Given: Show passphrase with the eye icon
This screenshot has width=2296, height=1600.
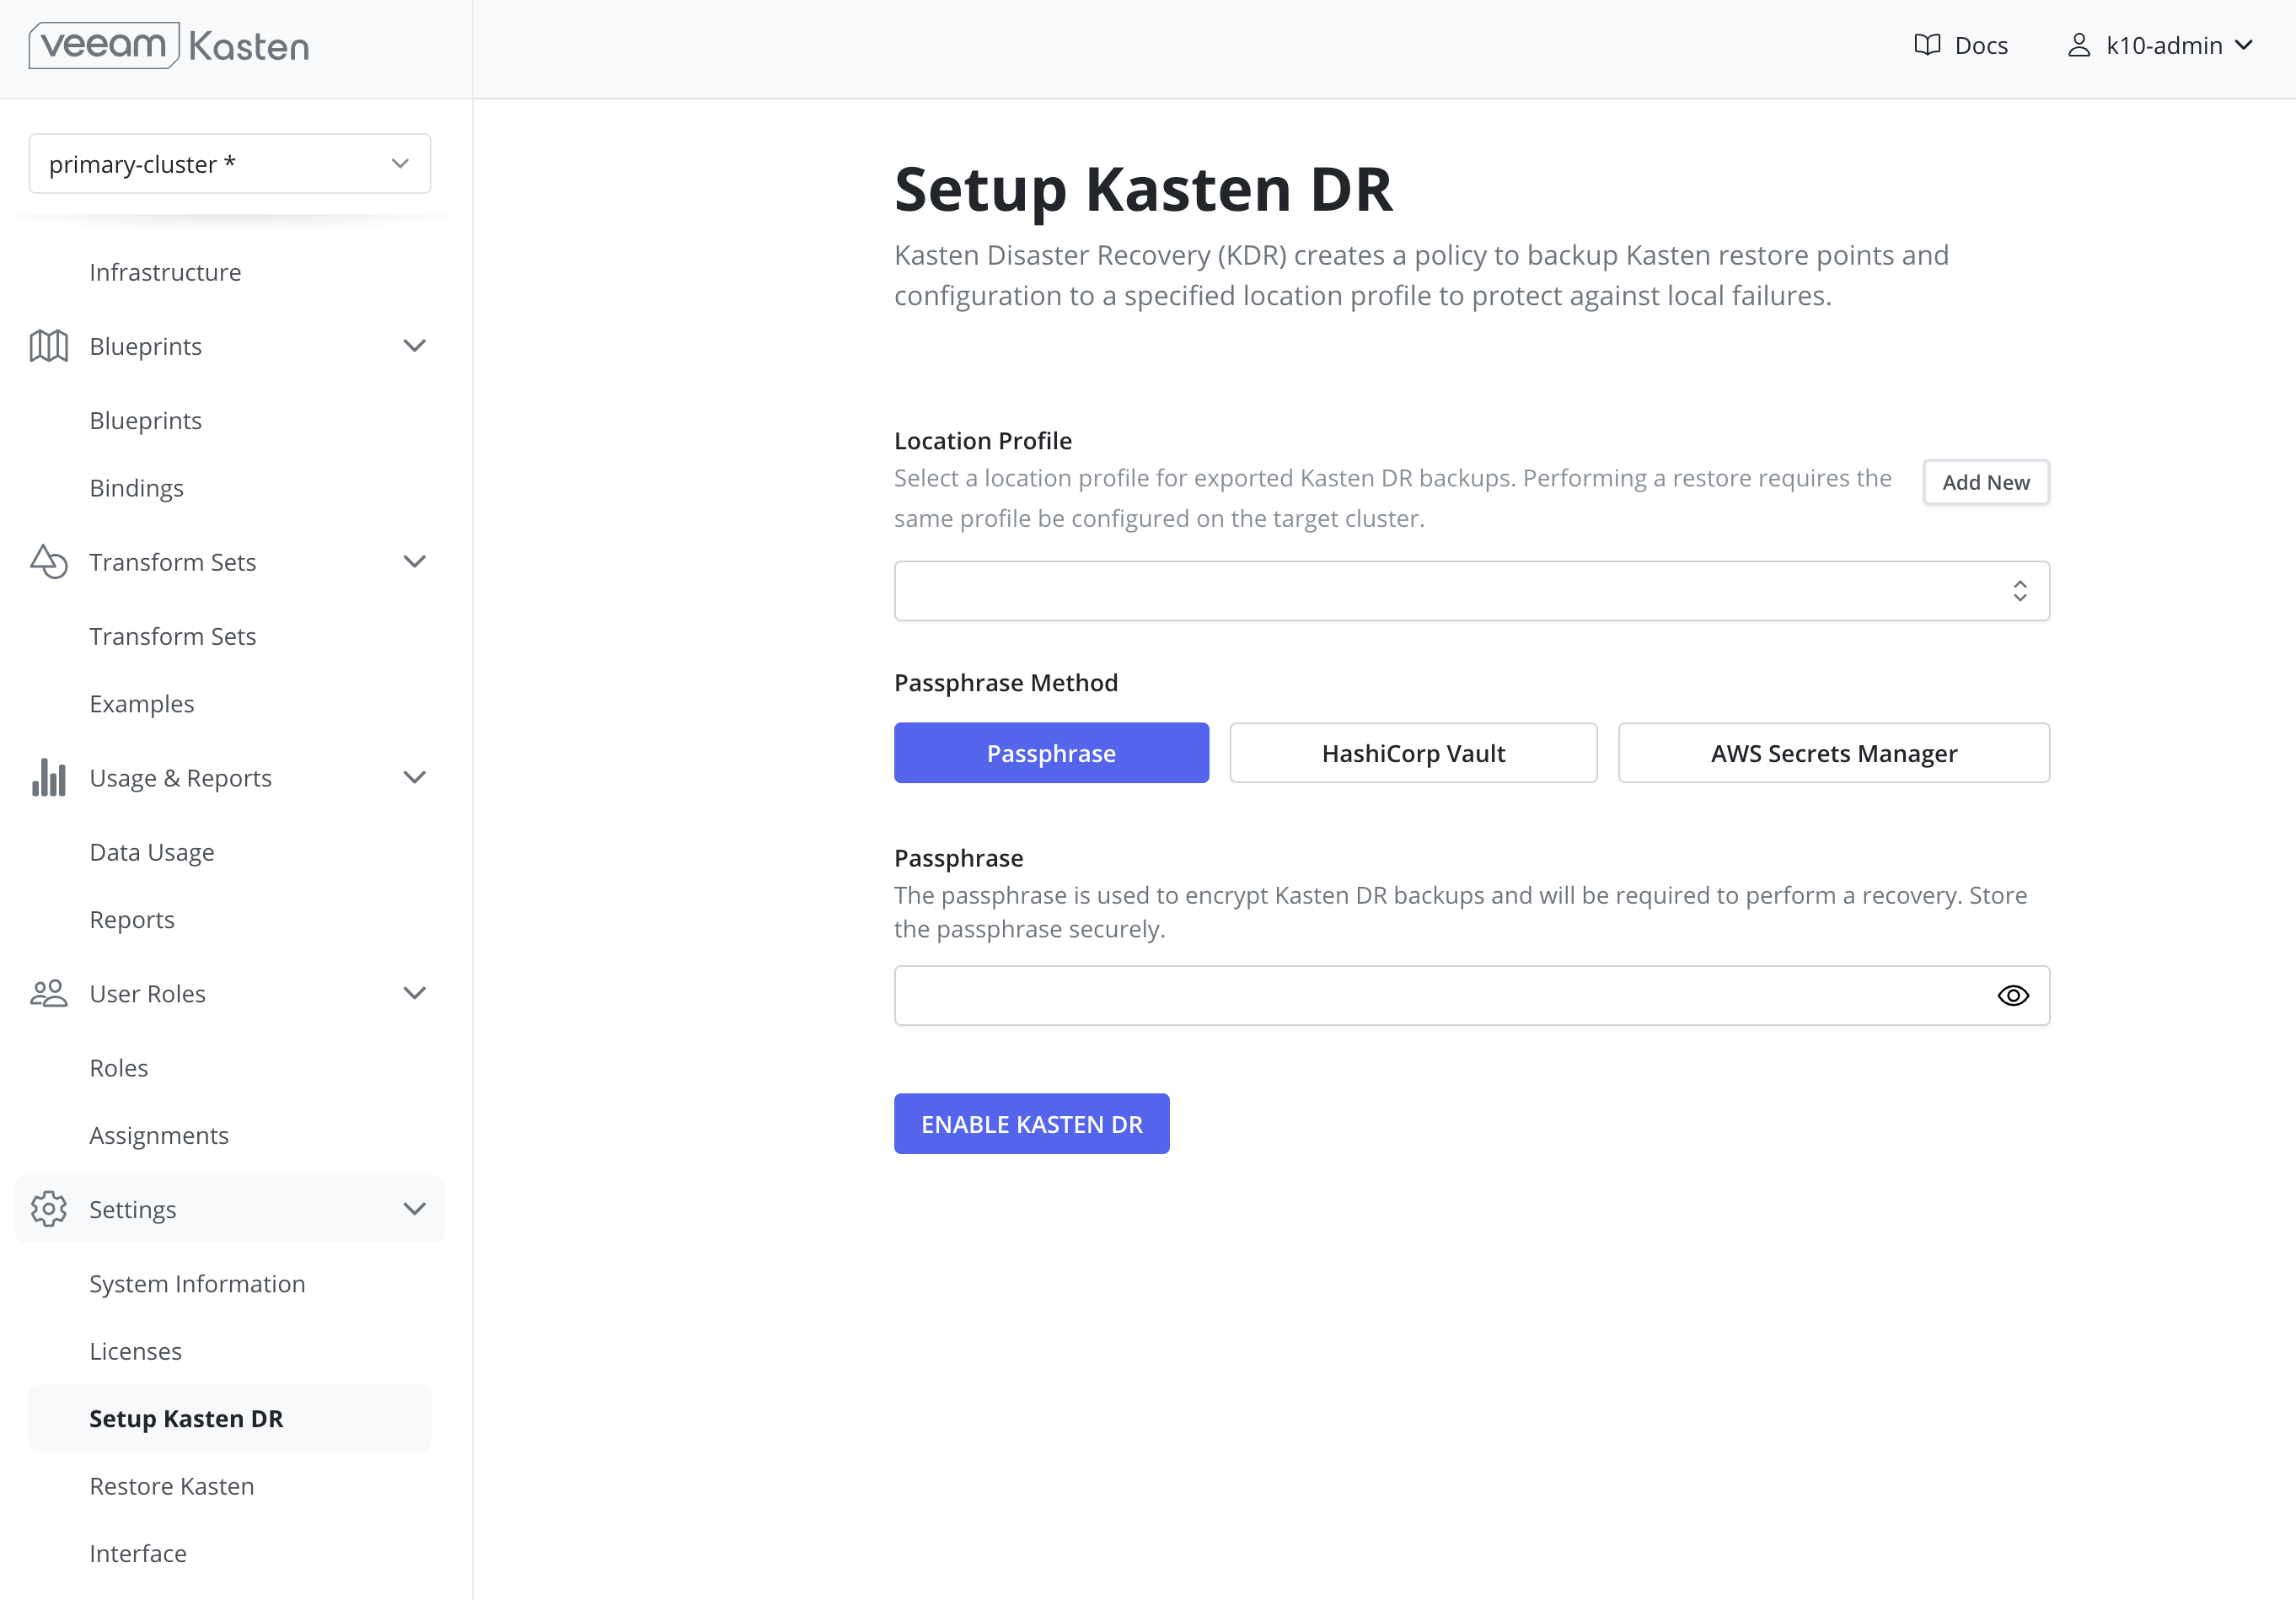Looking at the screenshot, I should click(x=2013, y=995).
